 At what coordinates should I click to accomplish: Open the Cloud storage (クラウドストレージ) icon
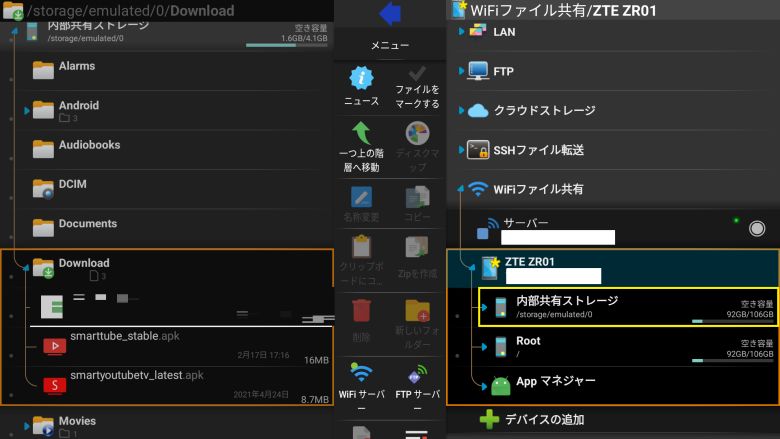click(478, 110)
